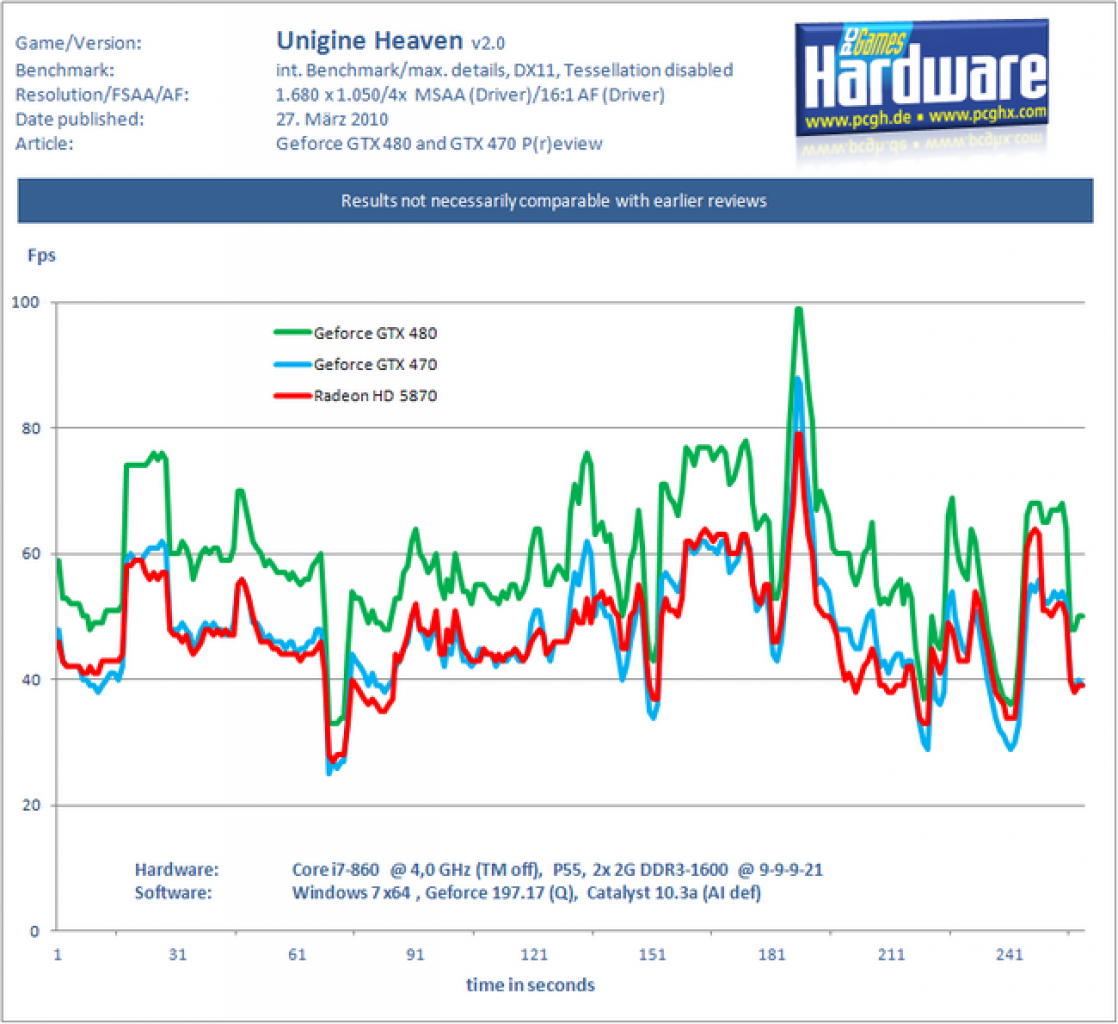This screenshot has height=1024, width=1118.
Task: Click the y-axis value '60'
Action: (30, 554)
